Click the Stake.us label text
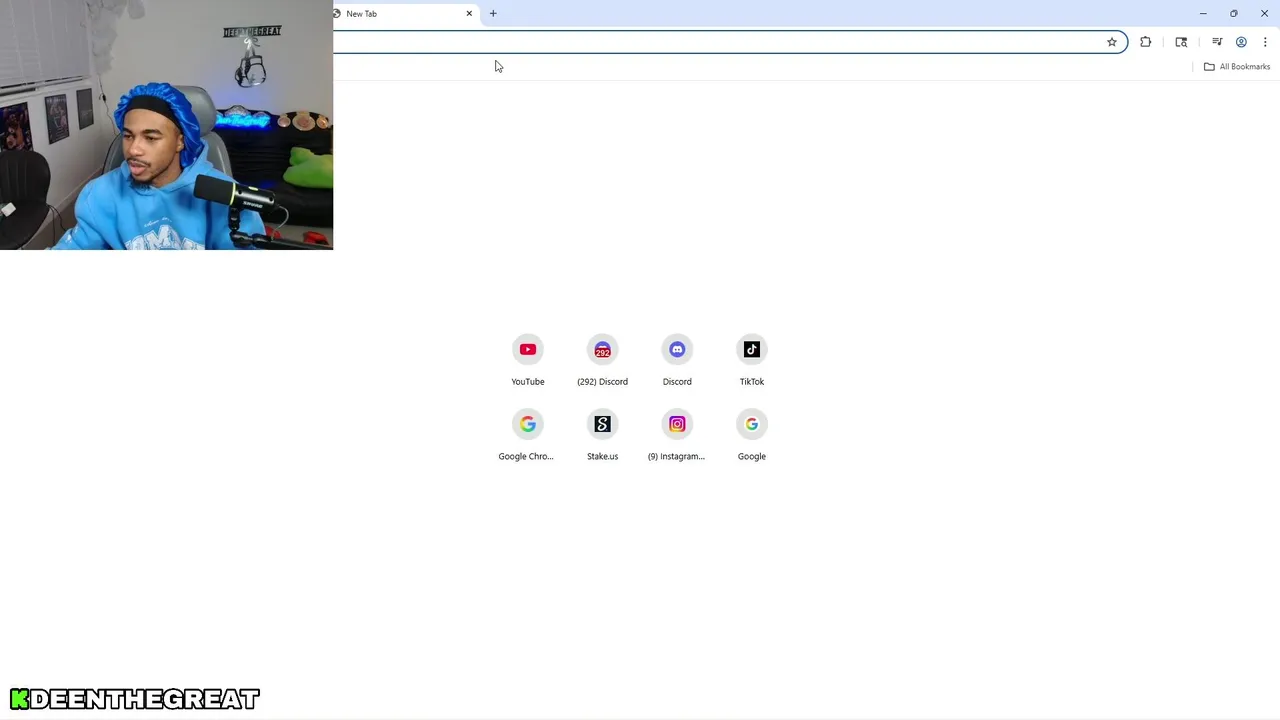 602,457
